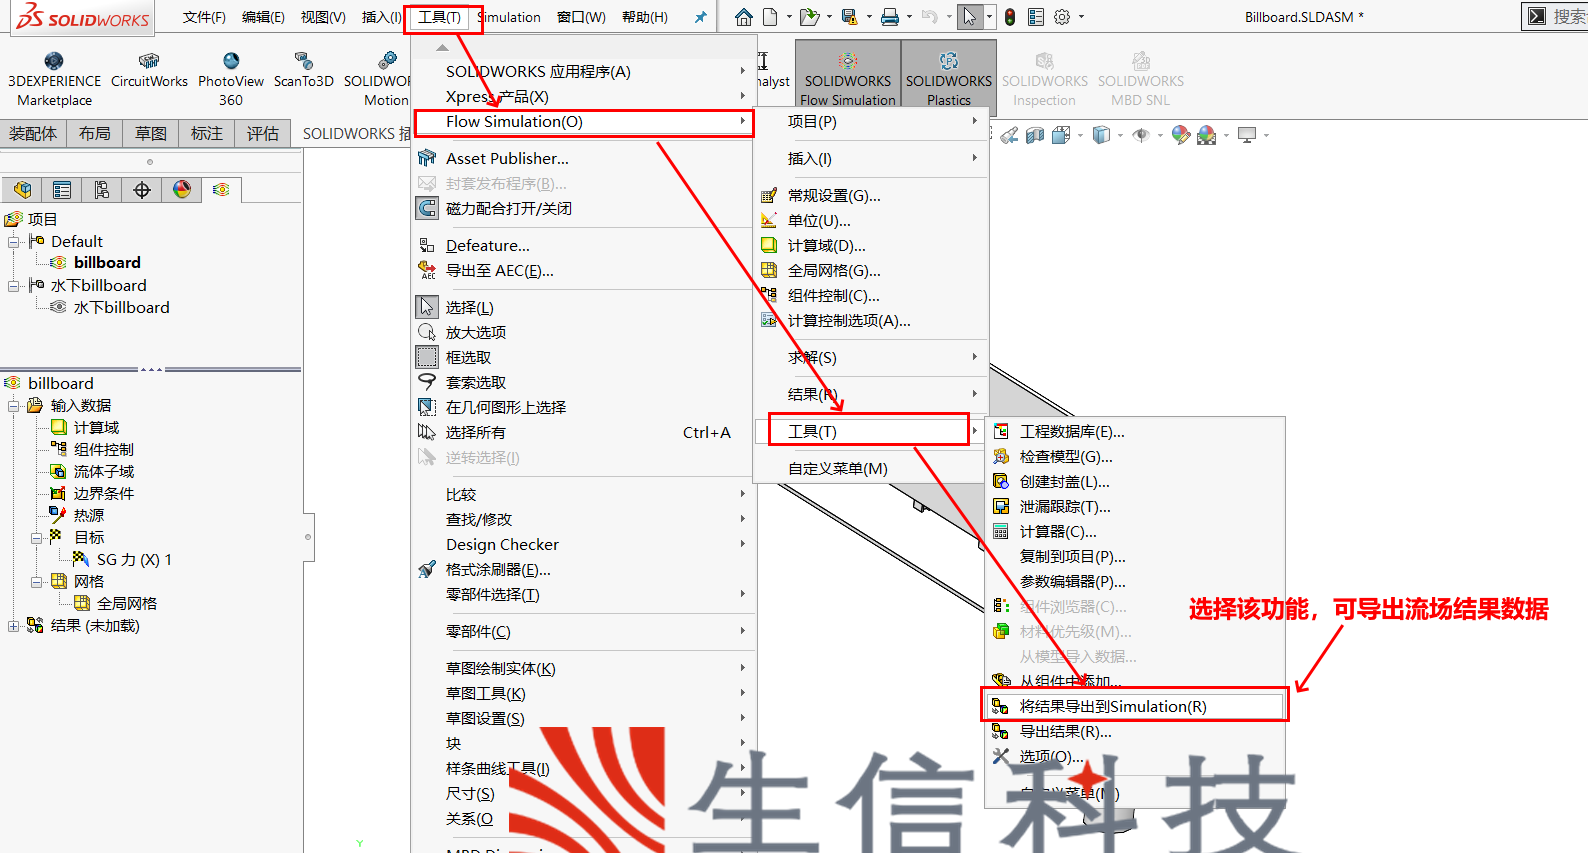The width and height of the screenshot is (1588, 853).
Task: Select 计算域 tree item
Action: coord(96,428)
